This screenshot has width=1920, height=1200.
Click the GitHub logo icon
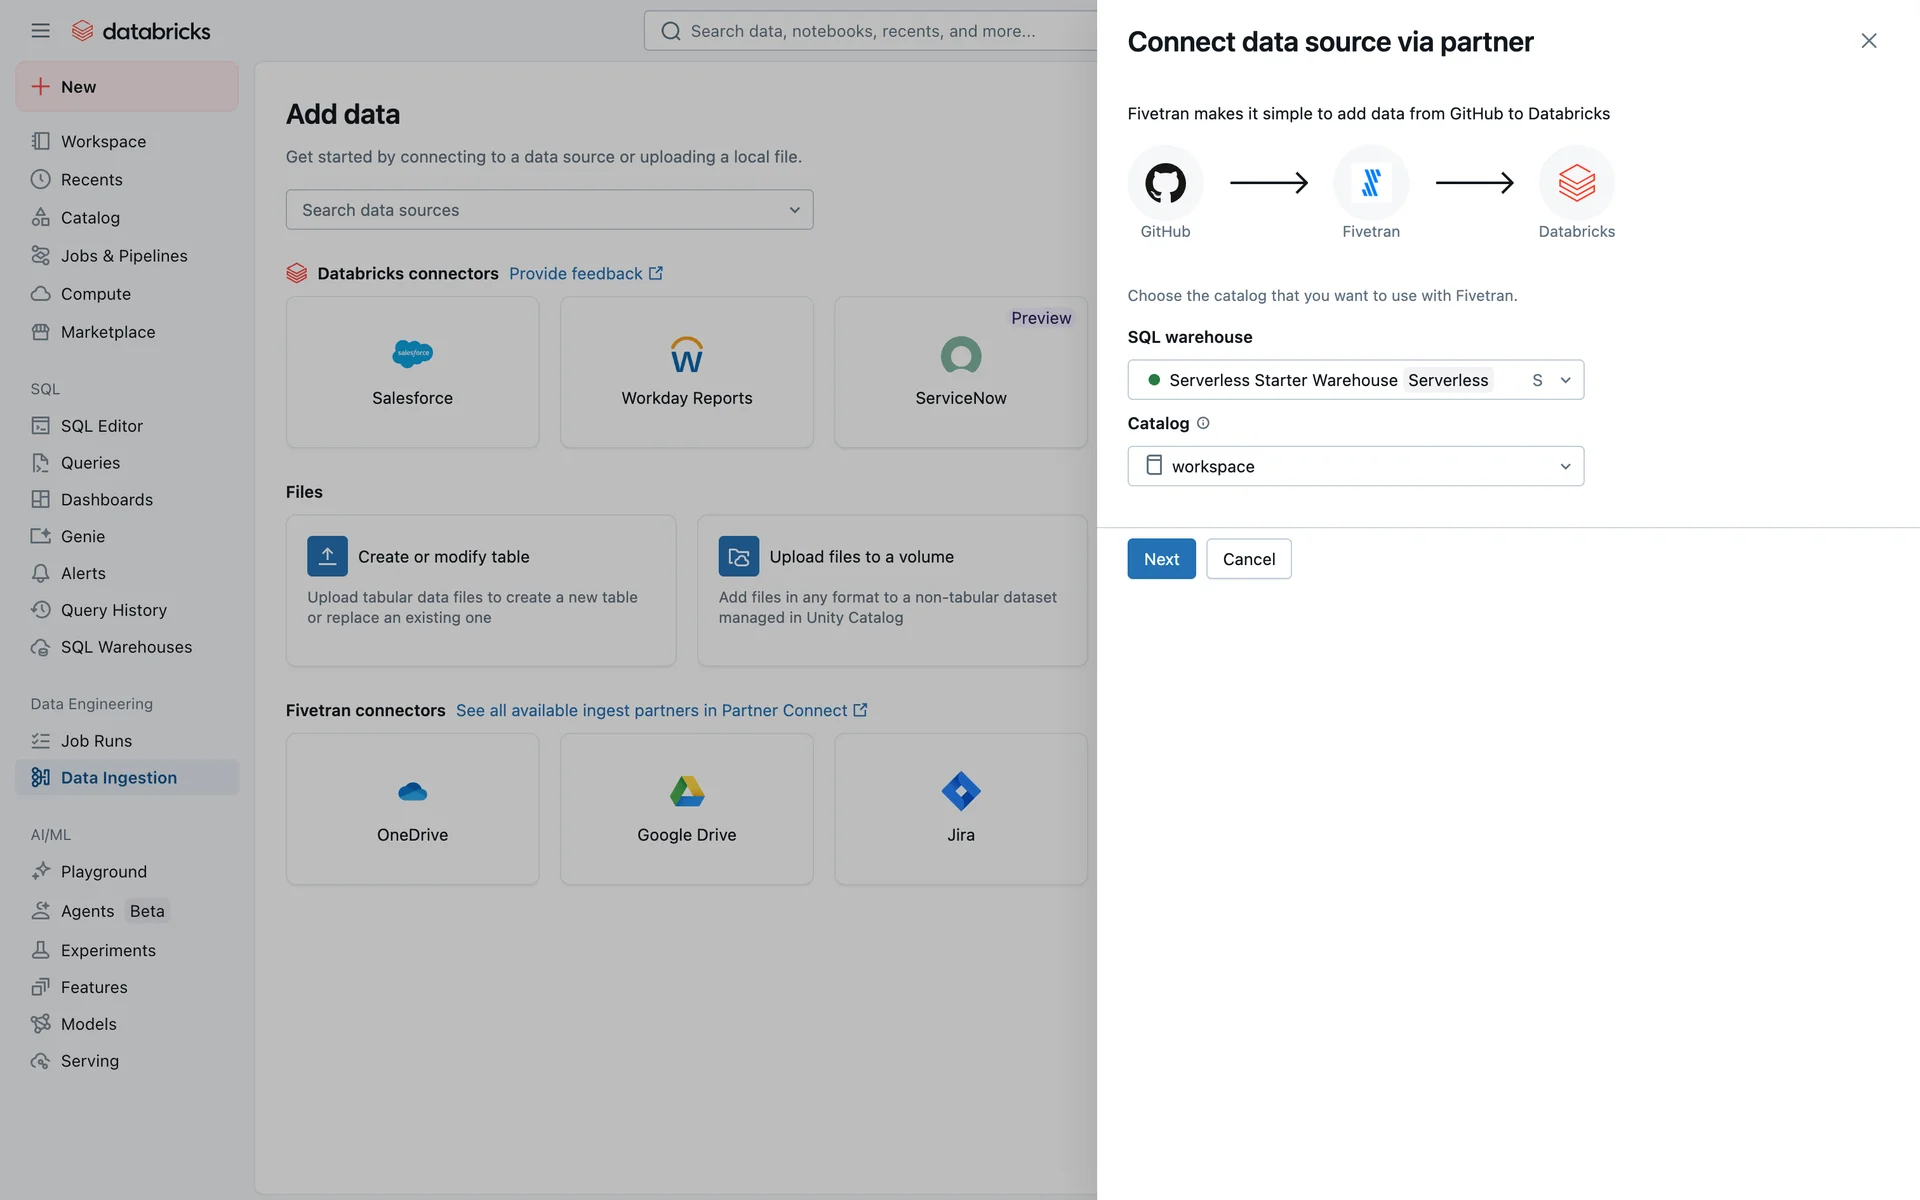tap(1165, 183)
